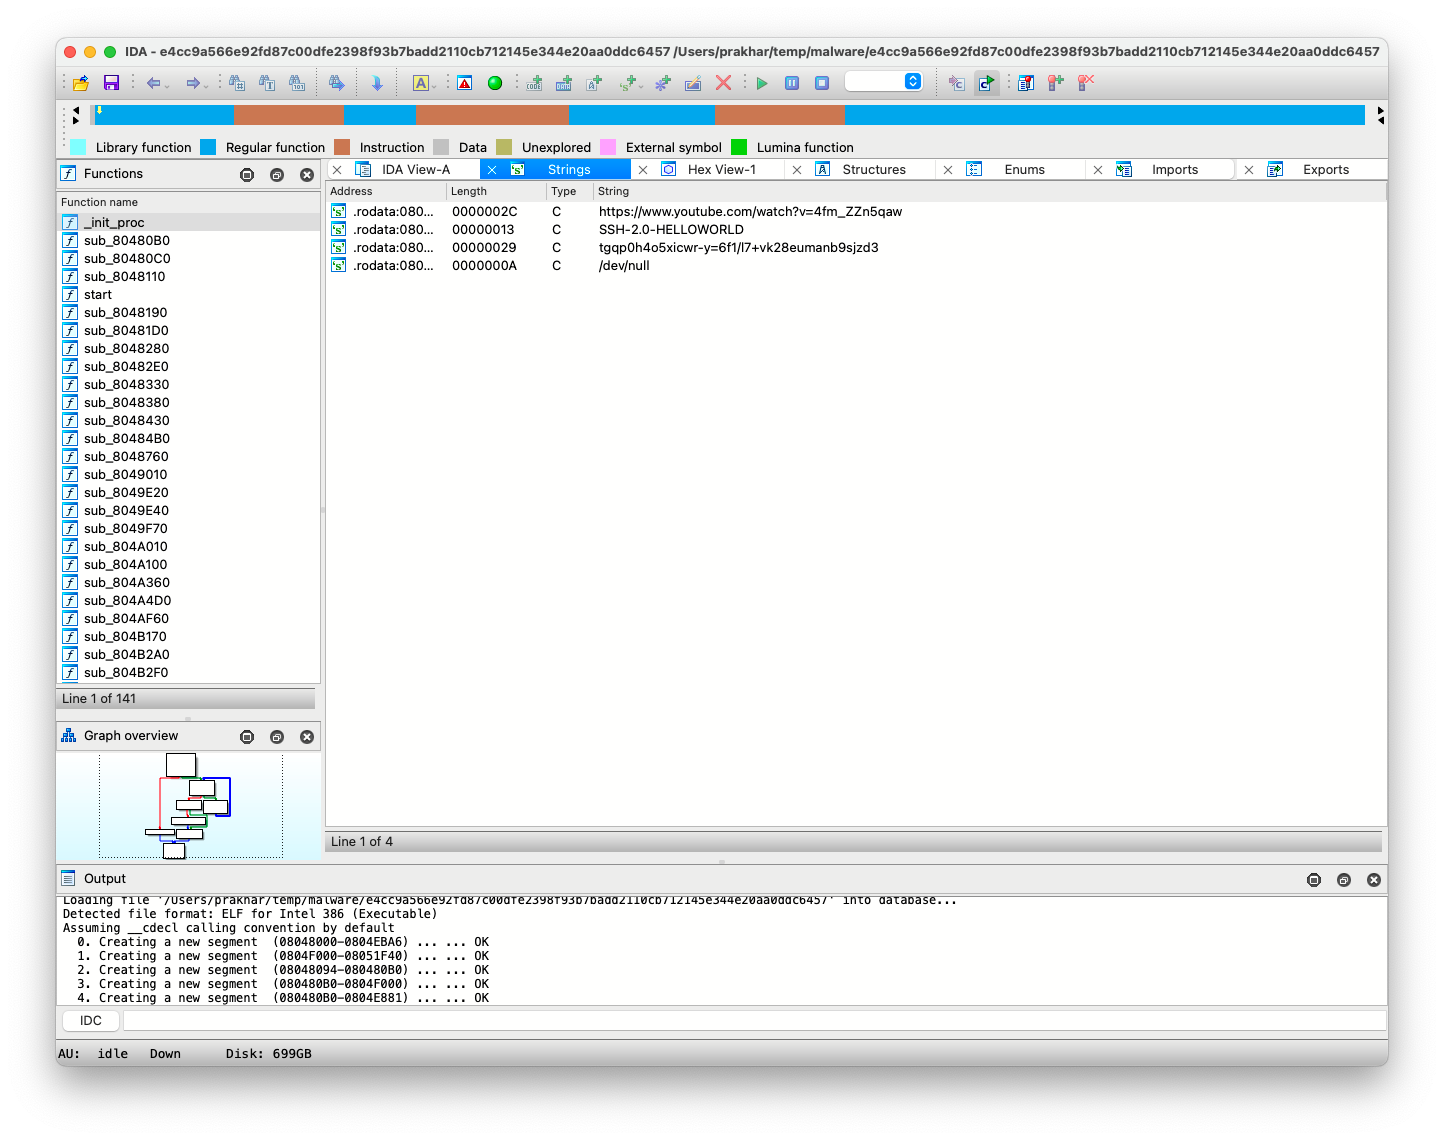Screen dimensions: 1444x1140
Task: Open back-arrow history dropdown
Action: pyautogui.click(x=167, y=85)
